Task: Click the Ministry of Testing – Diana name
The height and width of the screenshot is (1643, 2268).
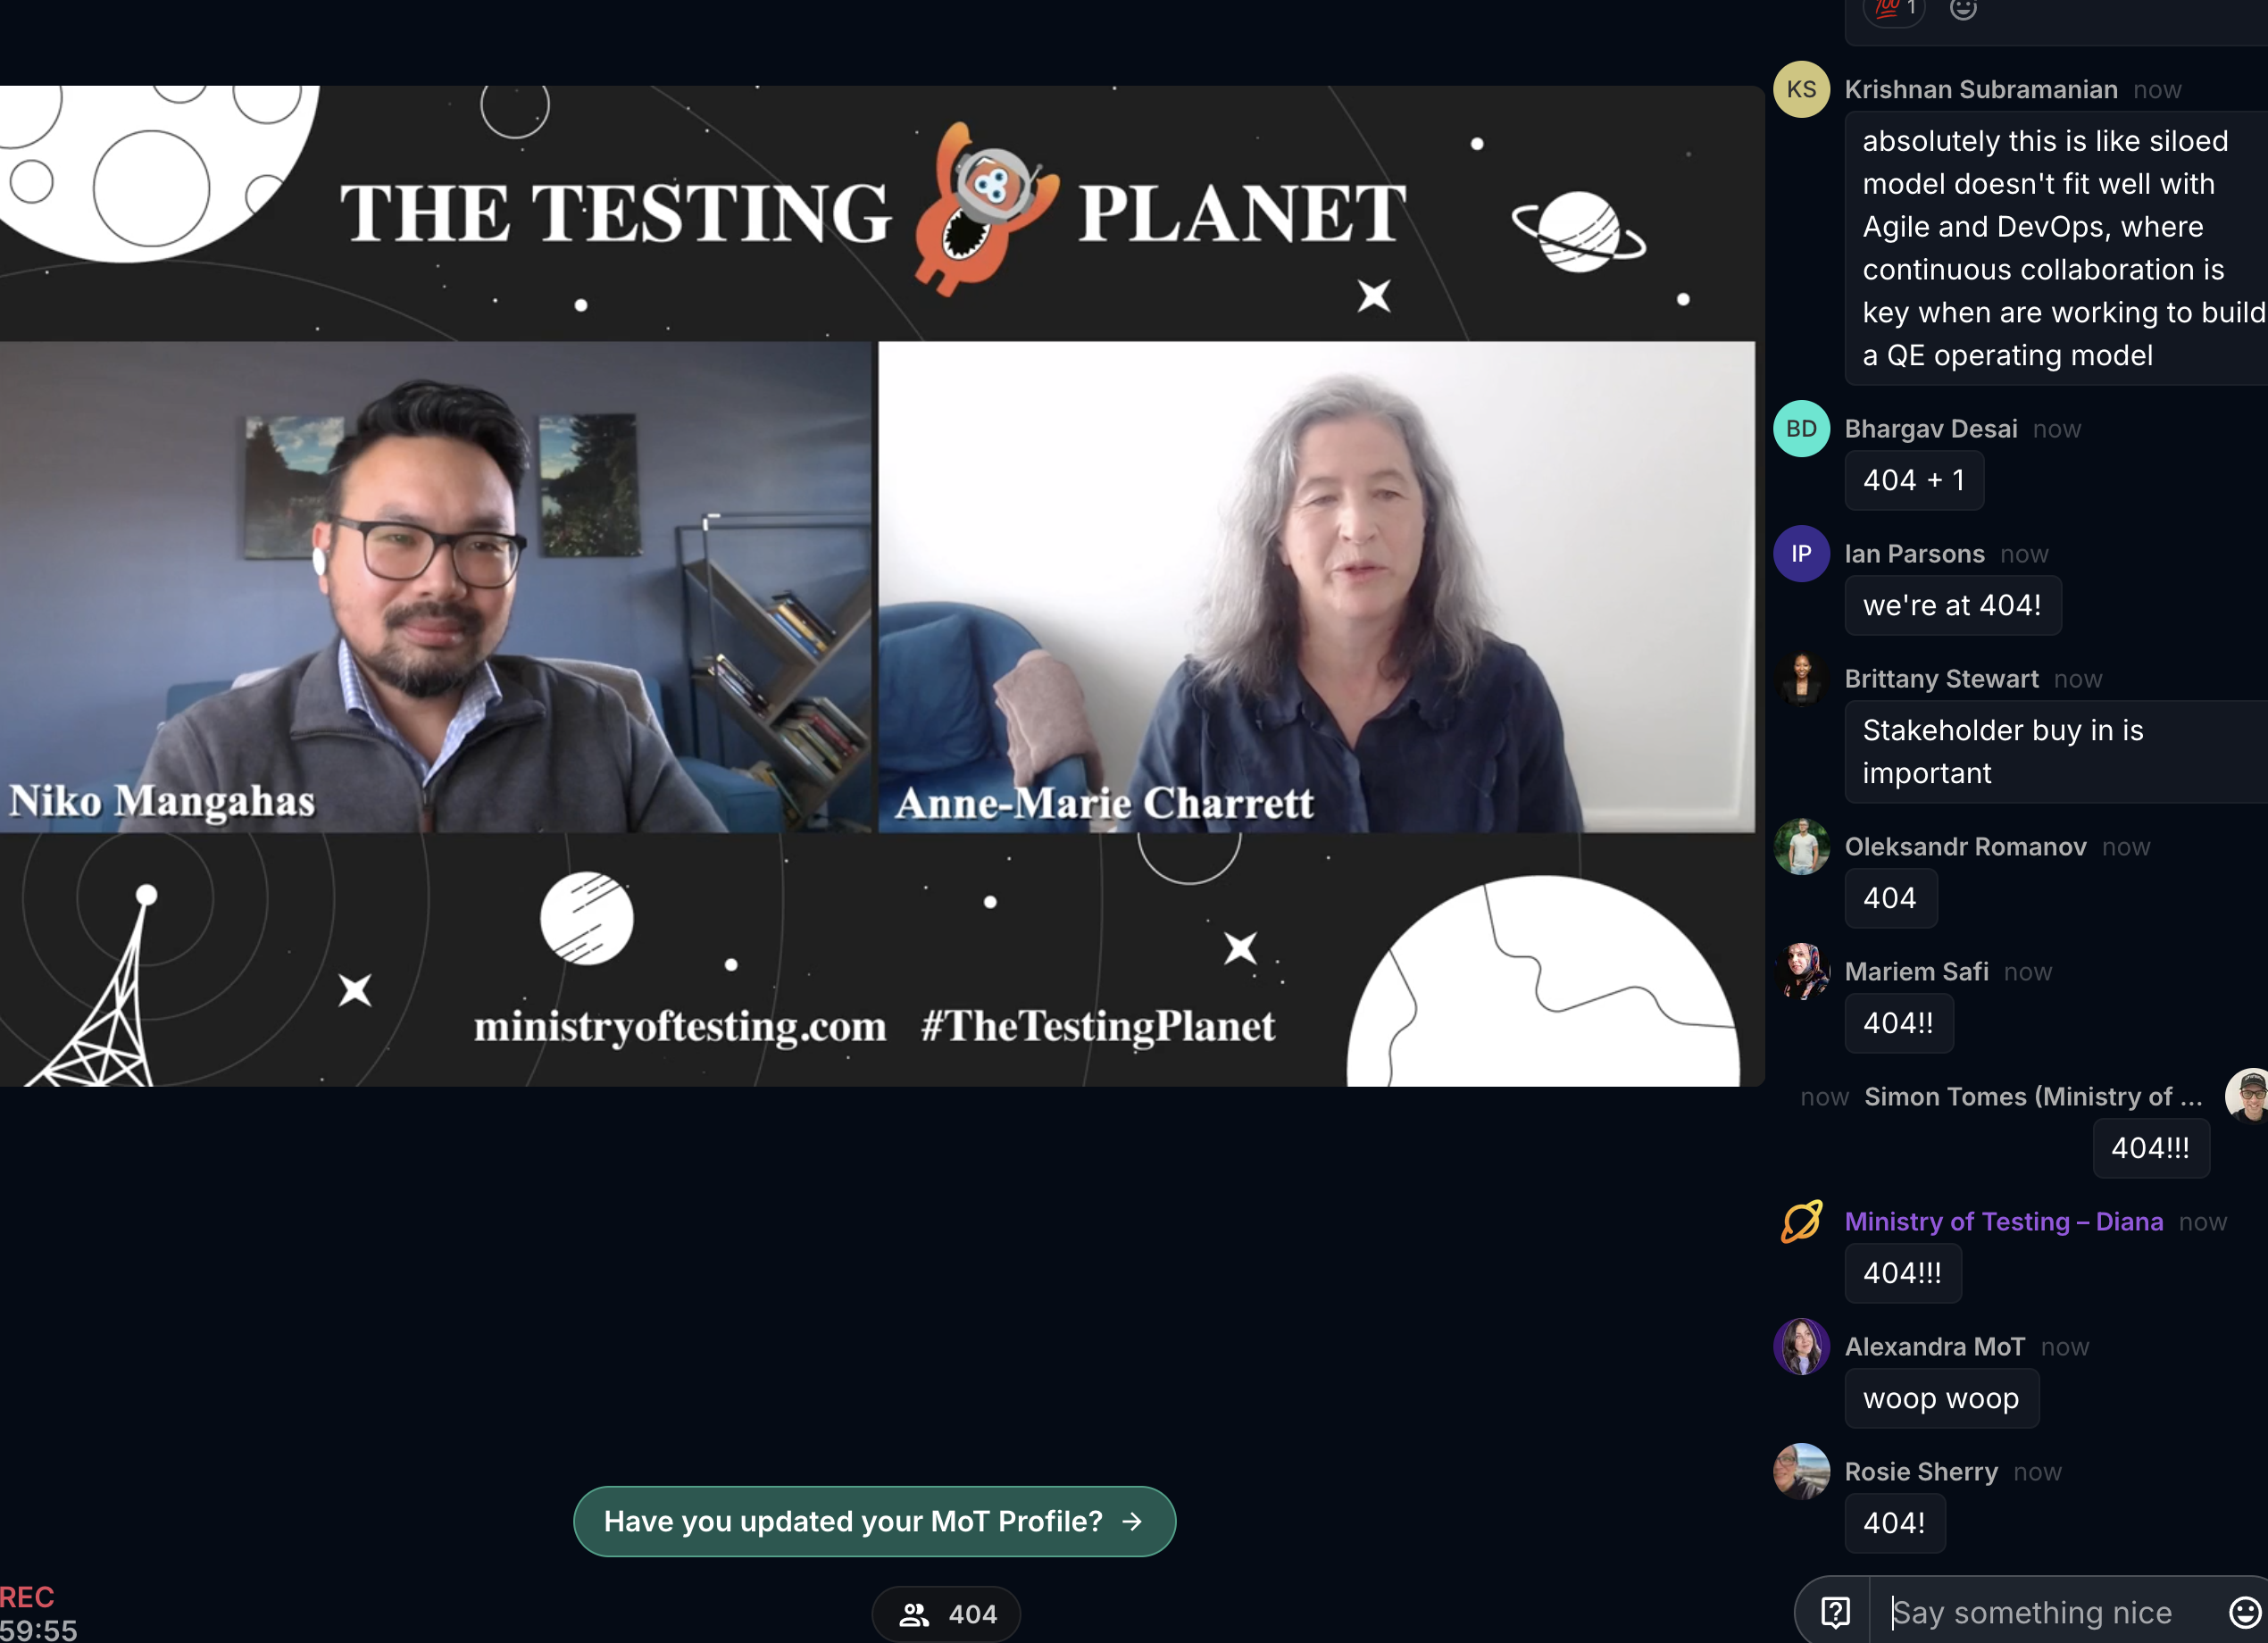Action: (2003, 1222)
